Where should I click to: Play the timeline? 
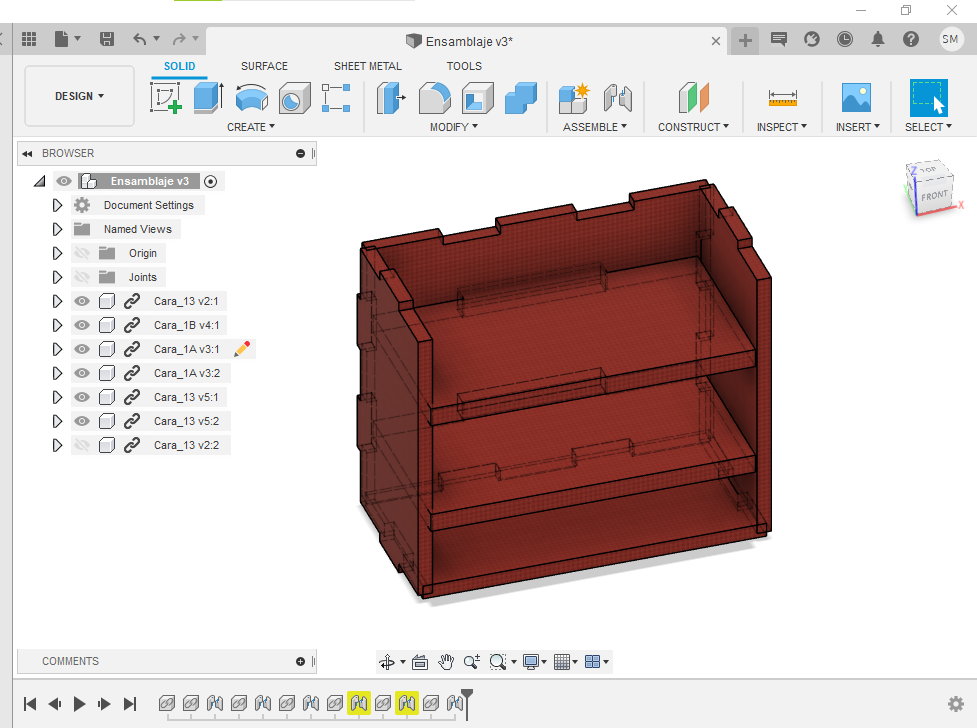coord(79,704)
